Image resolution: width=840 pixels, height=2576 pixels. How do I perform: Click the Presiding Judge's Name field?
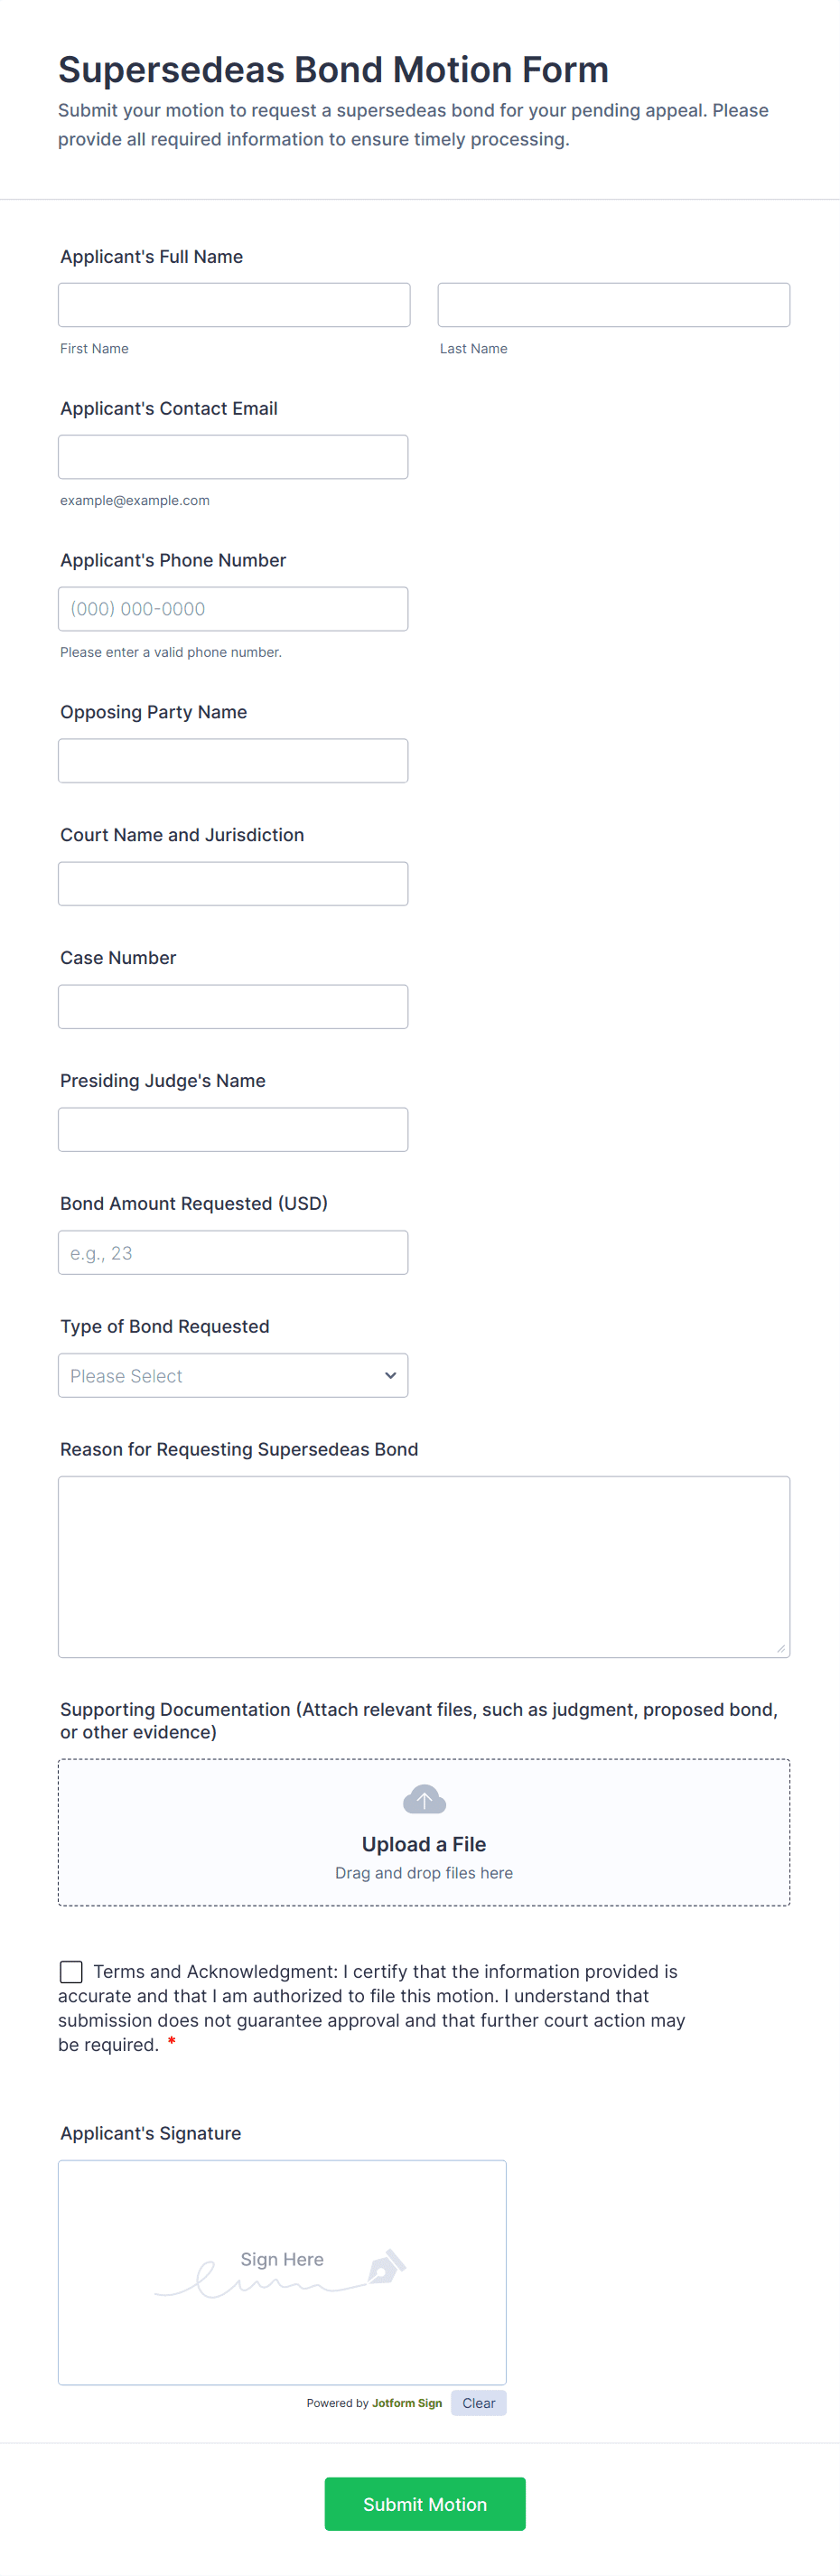(x=233, y=1130)
